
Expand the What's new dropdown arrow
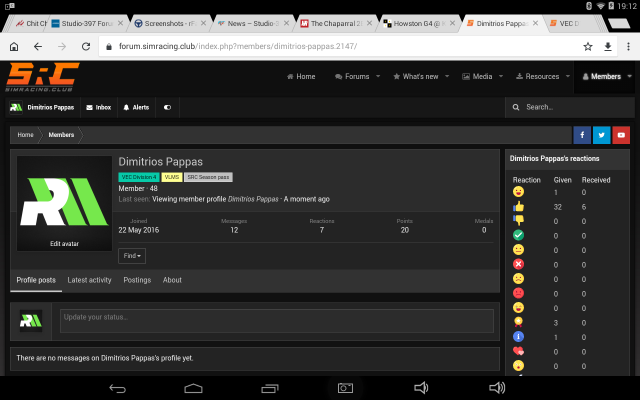pos(447,76)
